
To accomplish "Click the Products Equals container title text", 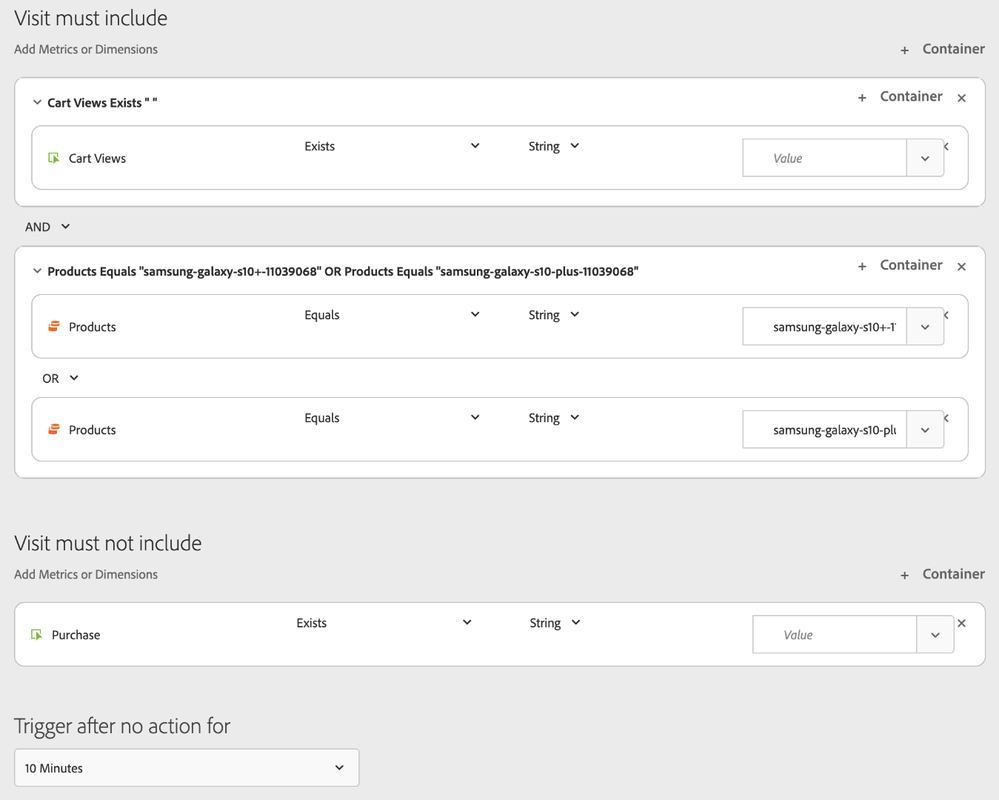I will 343,271.
